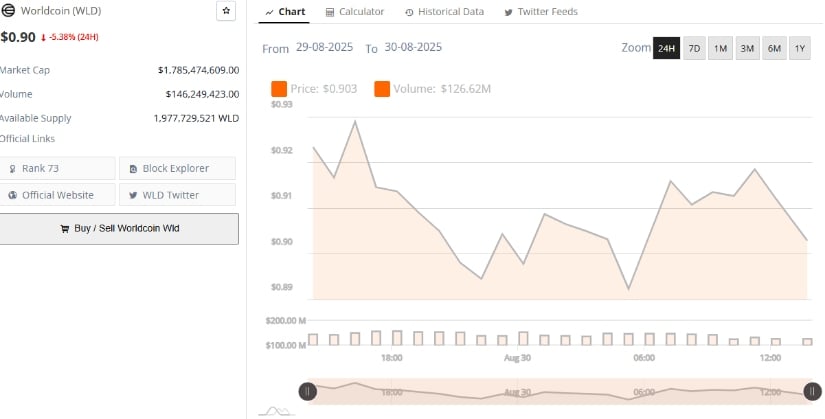Click the 18:00 time axis label

pos(391,358)
